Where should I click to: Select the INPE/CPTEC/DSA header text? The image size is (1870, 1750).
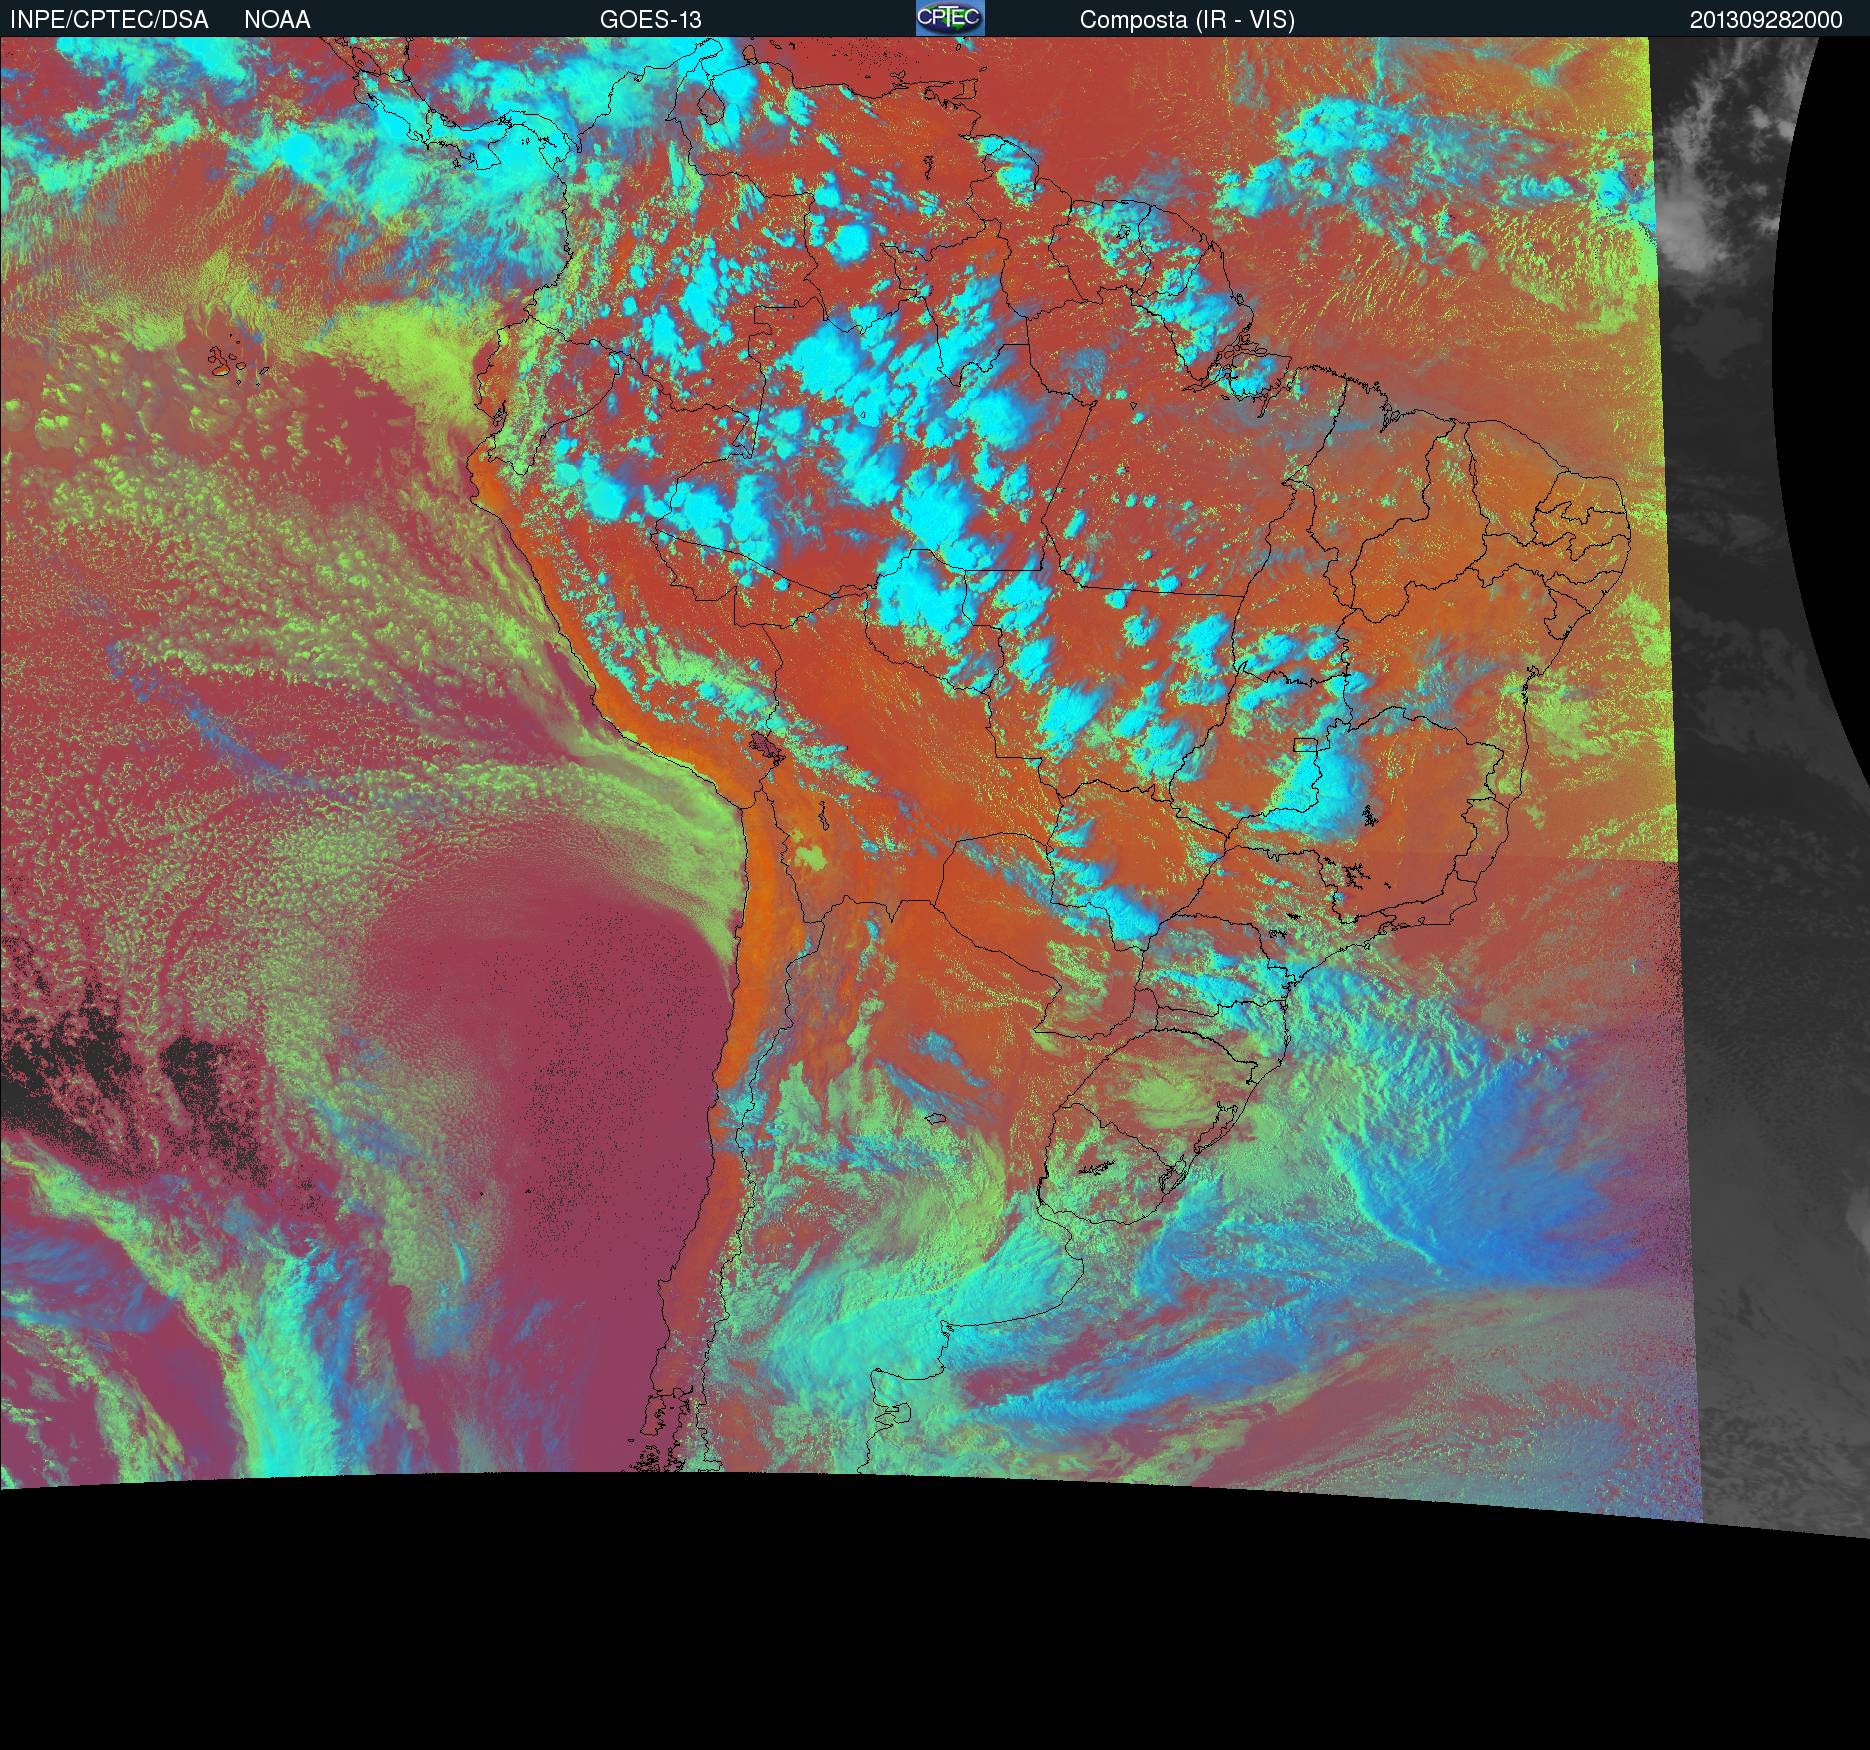[109, 20]
